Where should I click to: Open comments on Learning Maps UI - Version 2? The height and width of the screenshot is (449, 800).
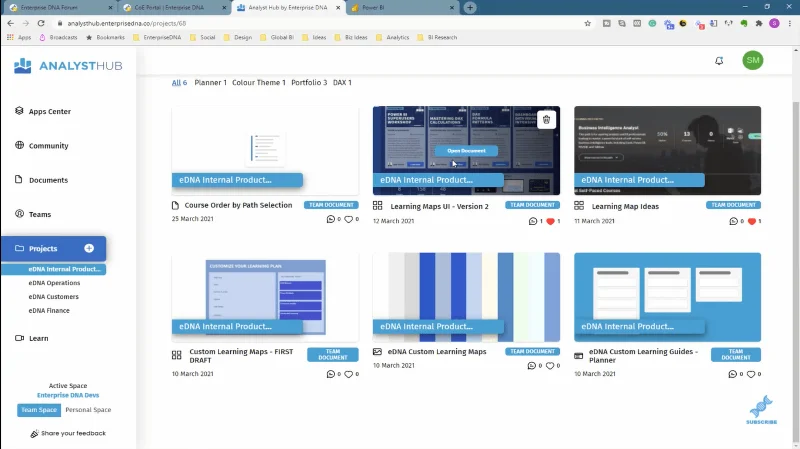click(533, 221)
